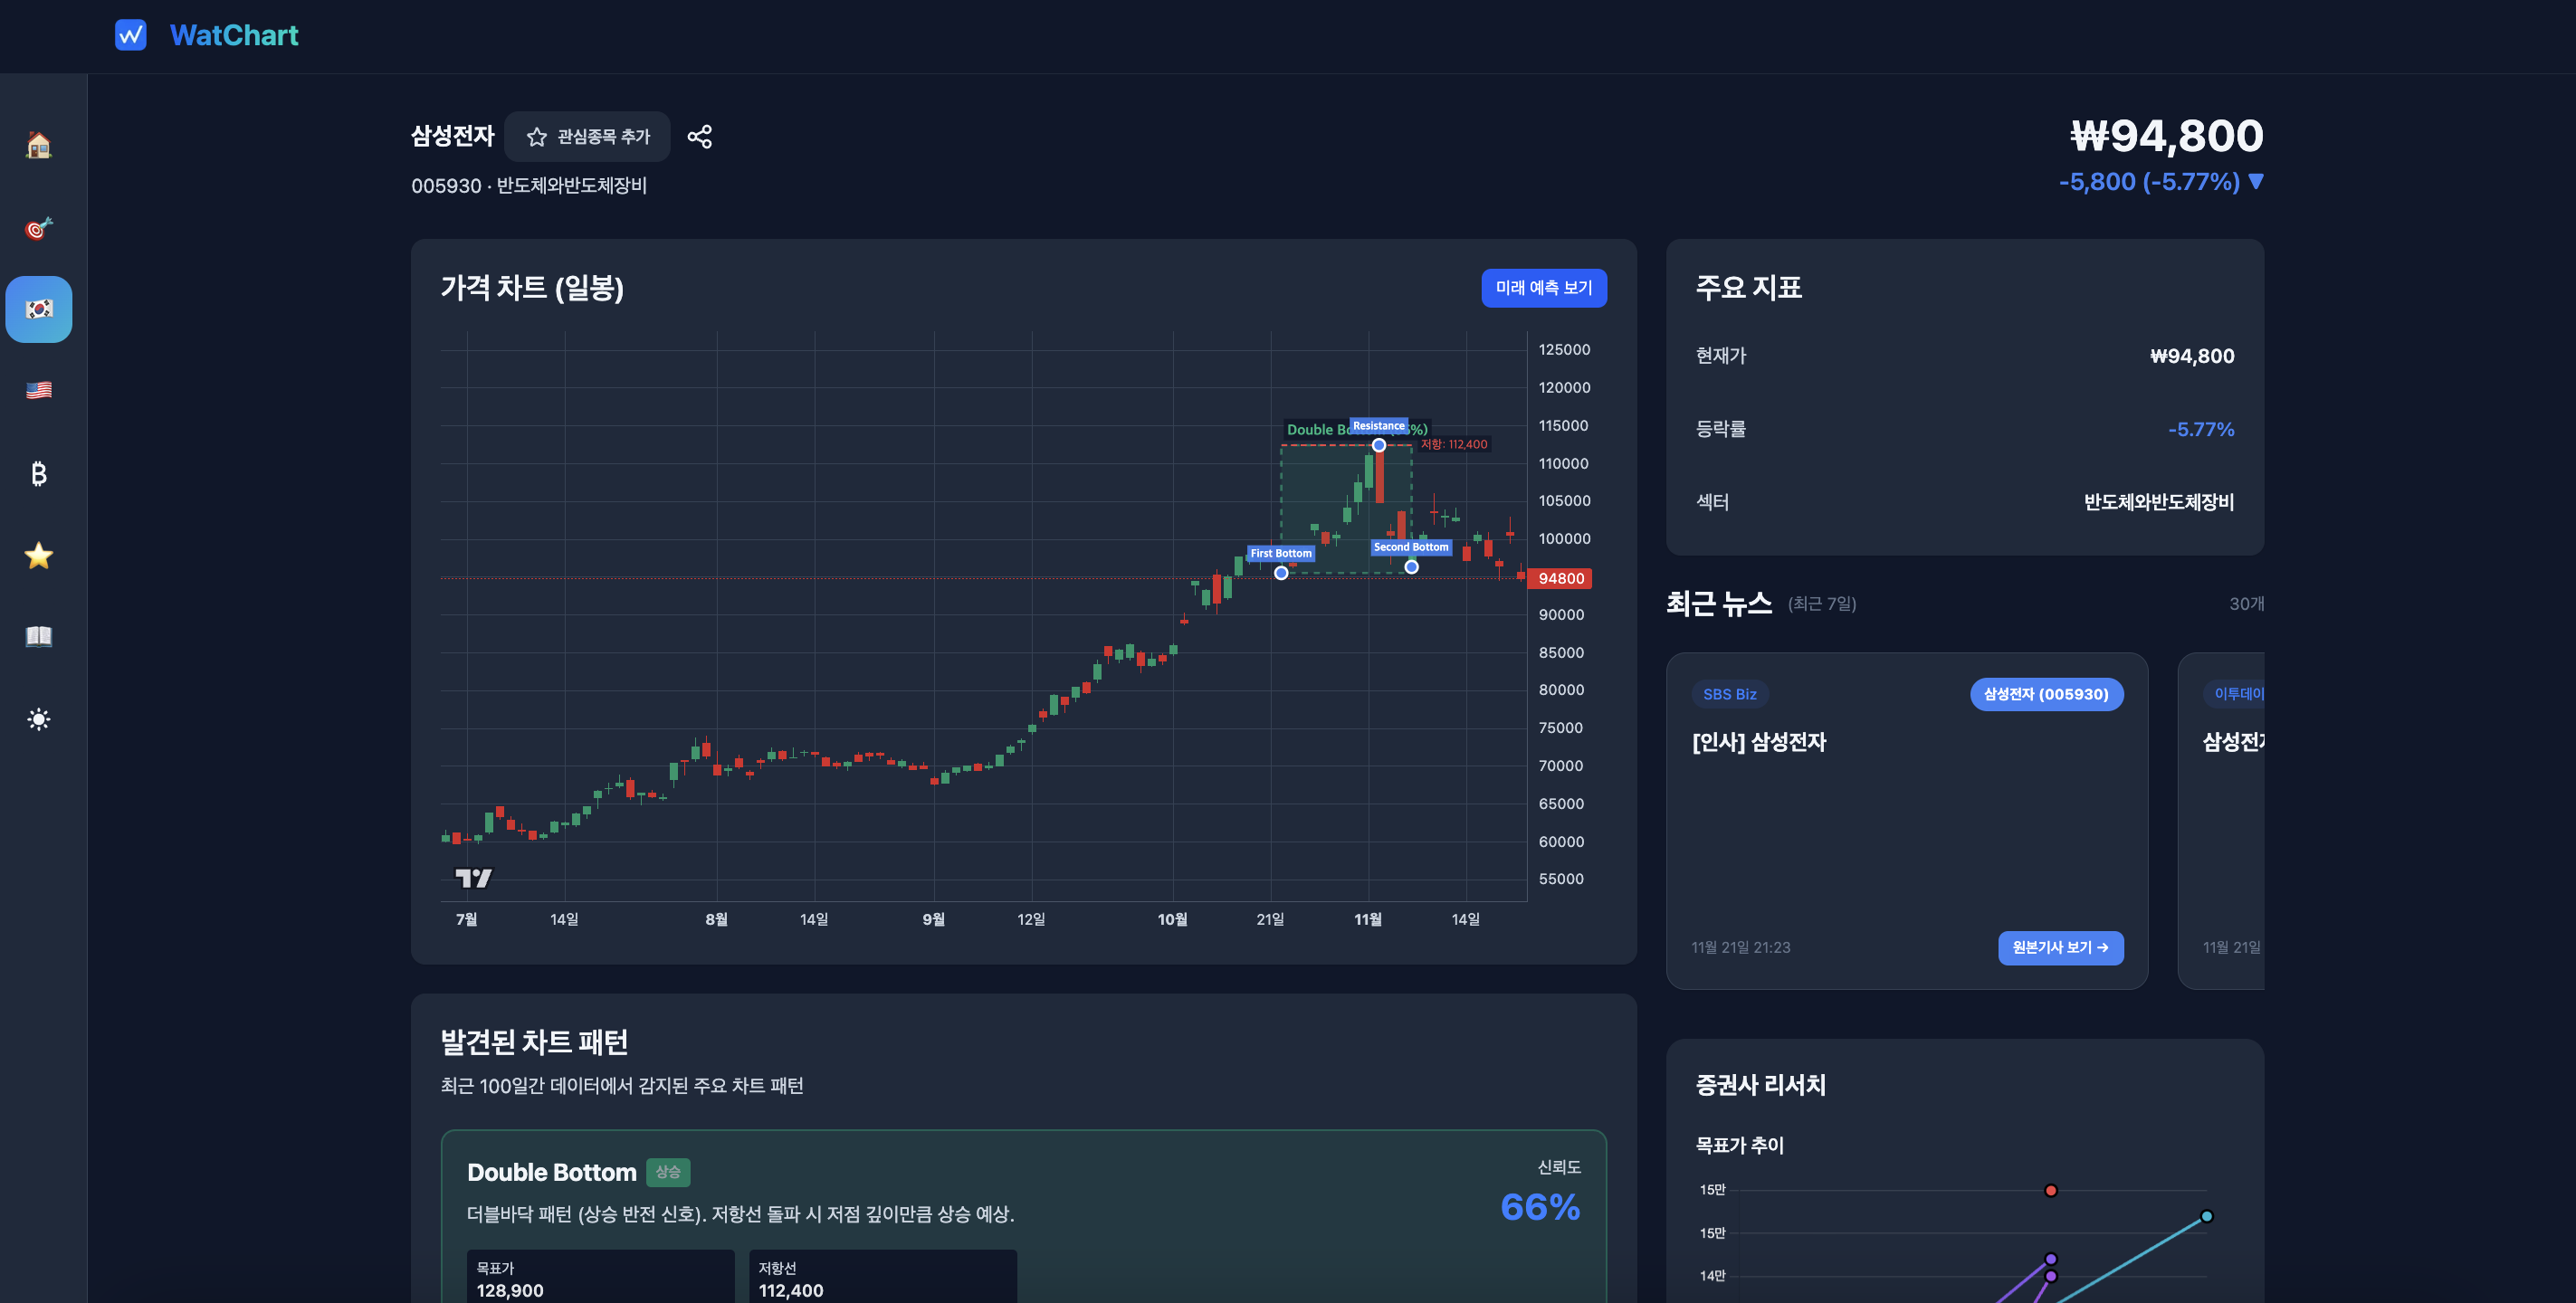Click the 미래 예측 보기 button
2576x1303 pixels.
(1543, 288)
